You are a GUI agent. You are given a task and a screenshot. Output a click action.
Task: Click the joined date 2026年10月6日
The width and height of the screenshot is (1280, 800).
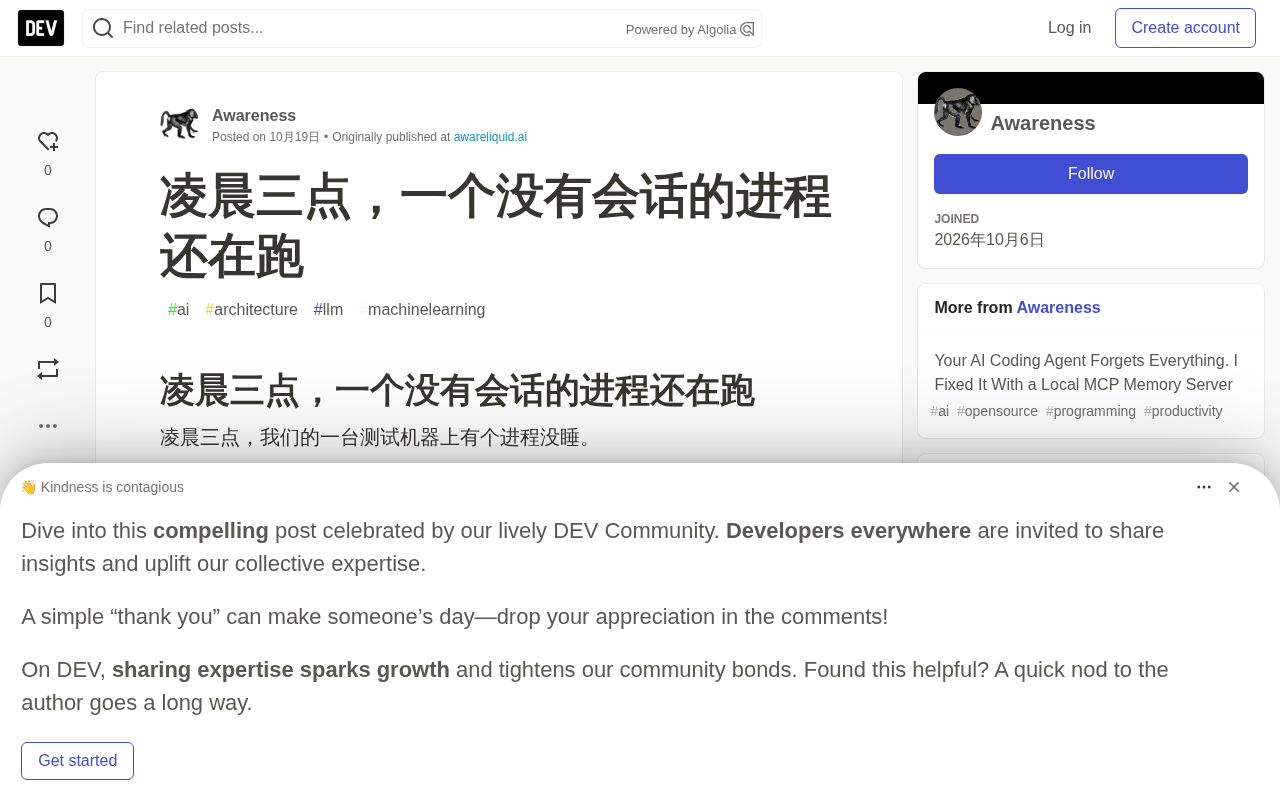coord(989,240)
